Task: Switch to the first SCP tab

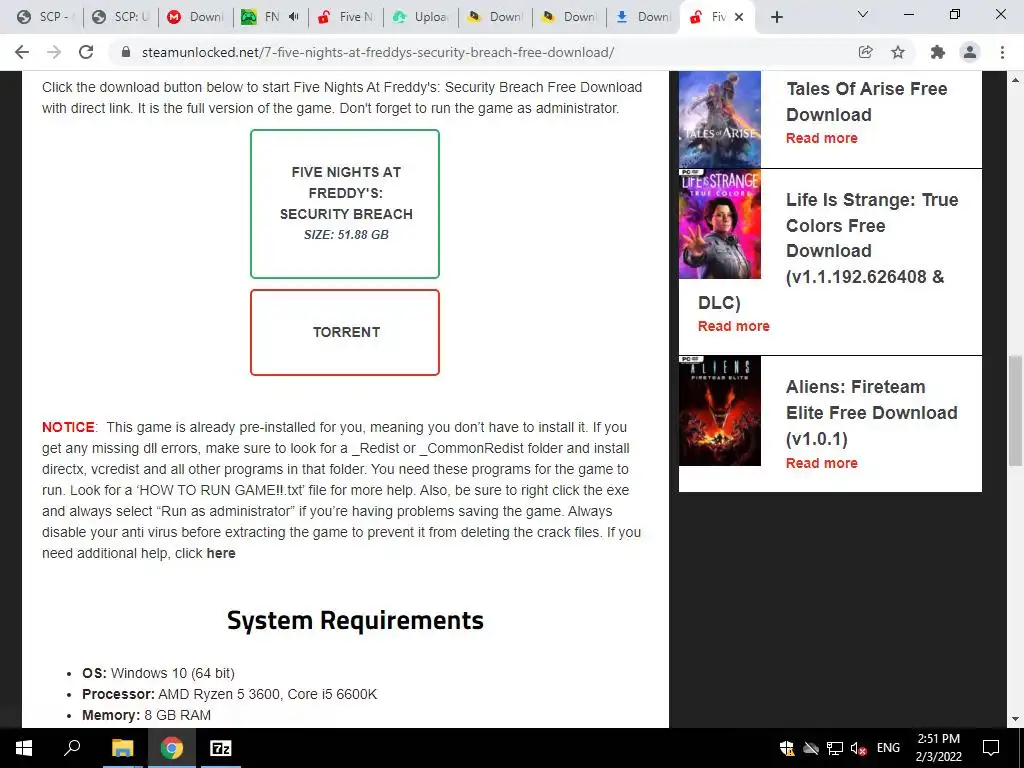Action: (46, 17)
